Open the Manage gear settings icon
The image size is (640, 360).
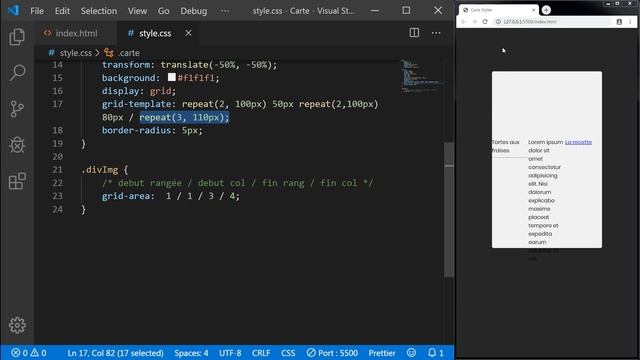pyautogui.click(x=17, y=325)
